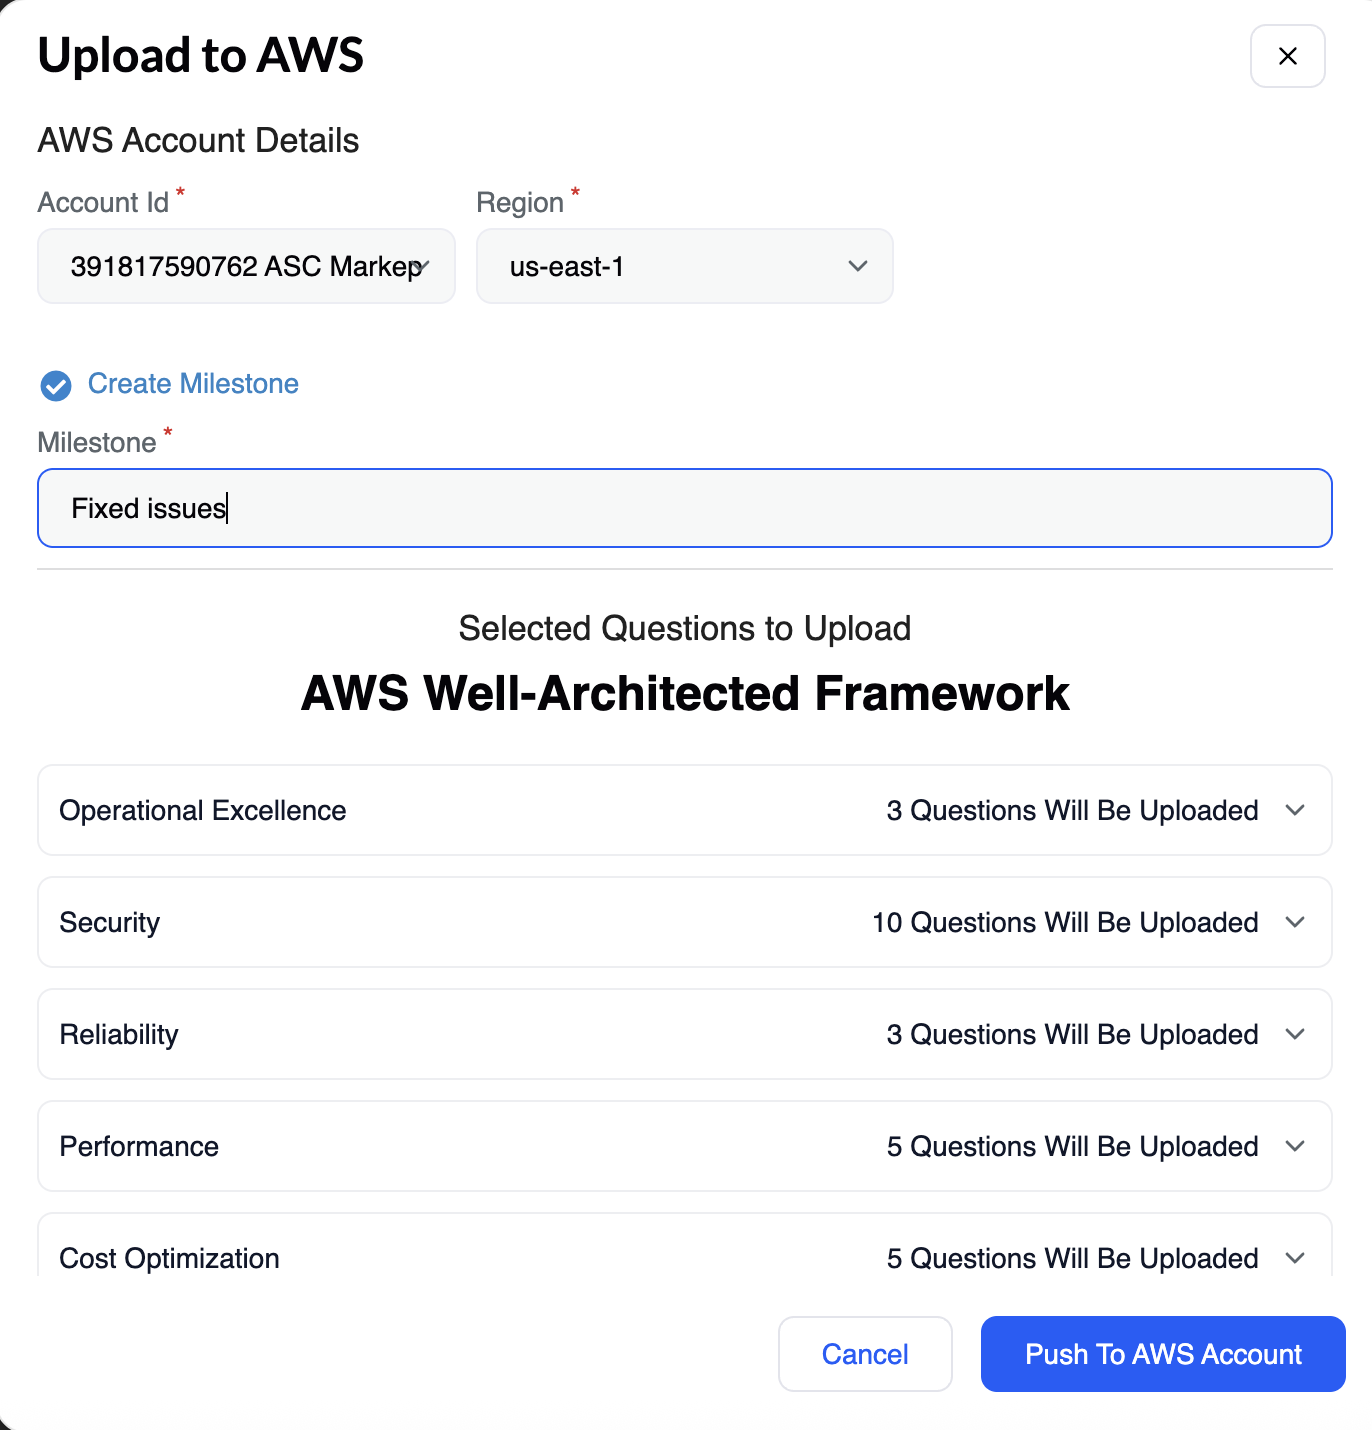The image size is (1372, 1430).
Task: Click the Cost Optimization chevron icon
Action: tap(1295, 1258)
